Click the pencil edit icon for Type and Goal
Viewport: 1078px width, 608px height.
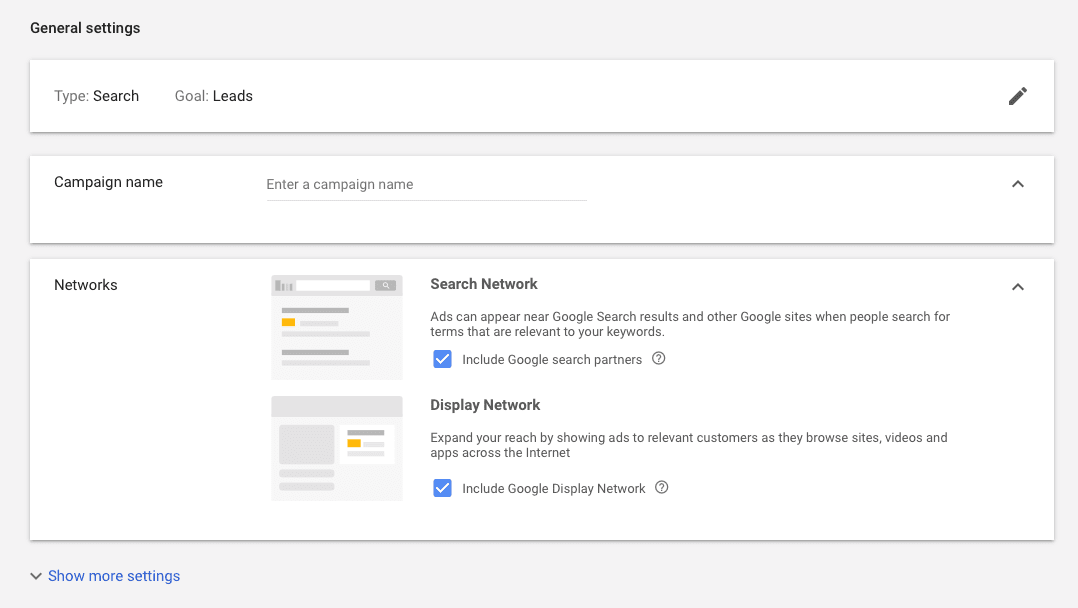1018,96
